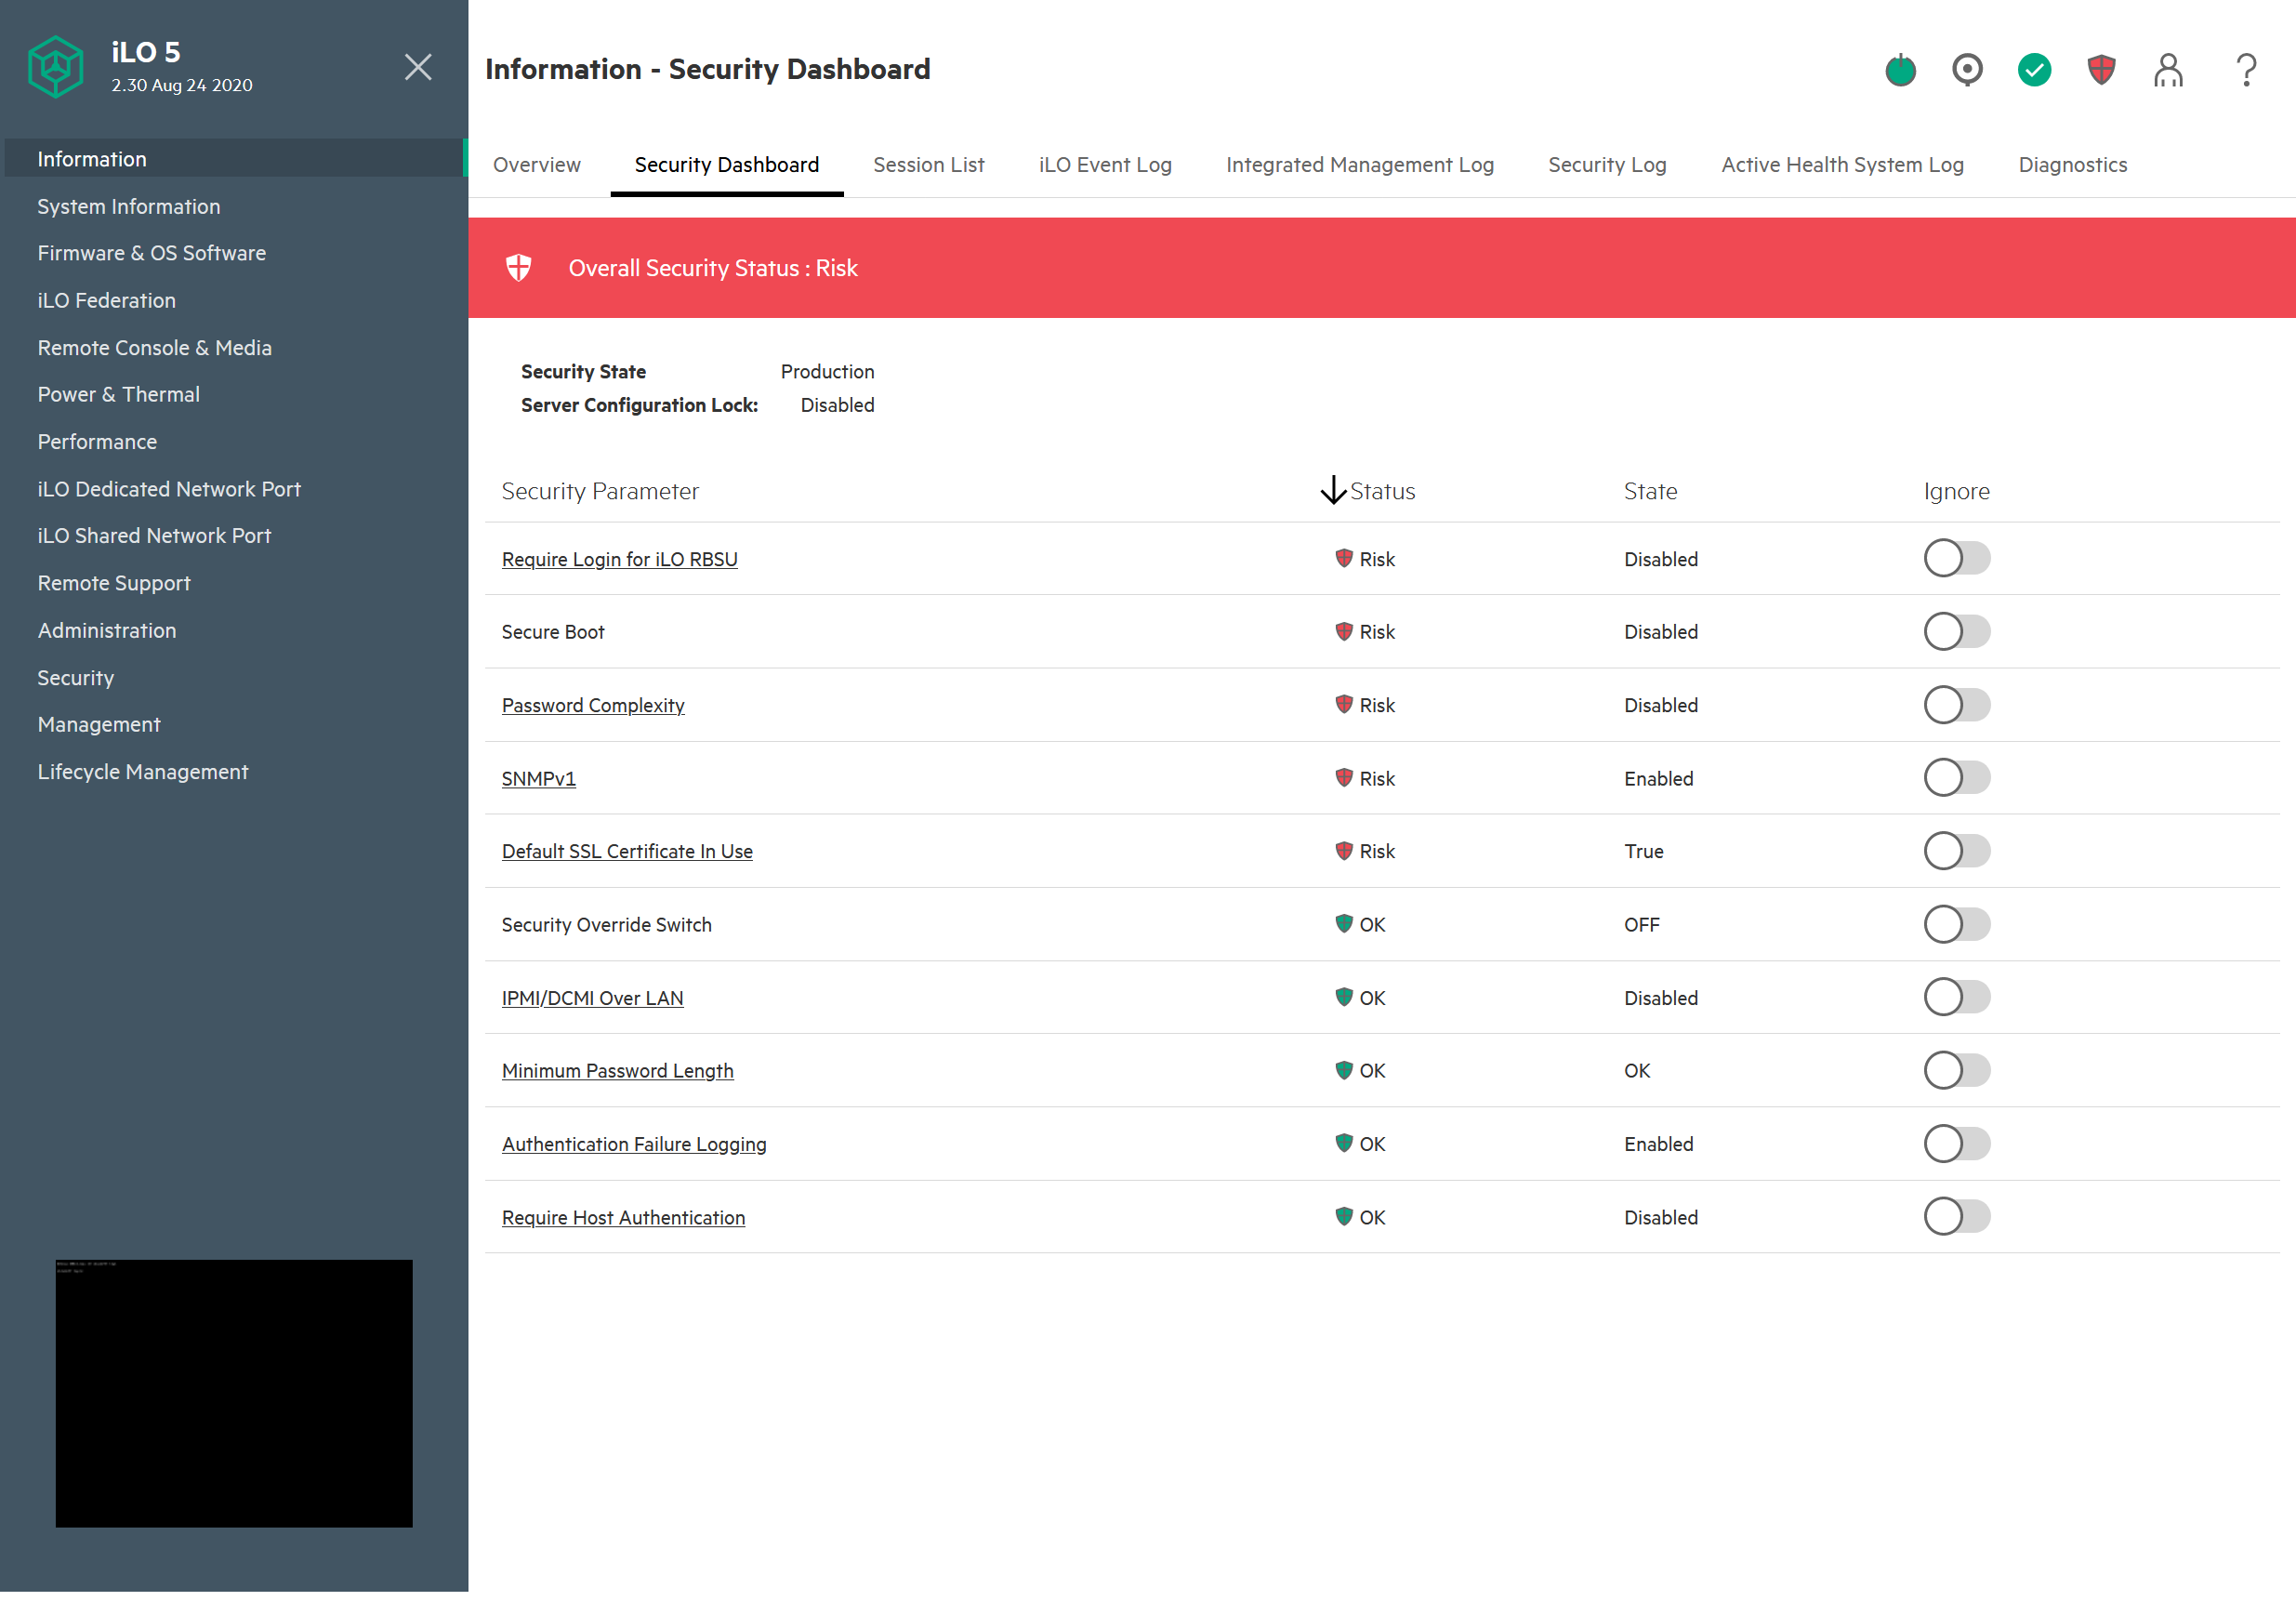
Task: Click the UID indicator target icon
Action: point(1967,70)
